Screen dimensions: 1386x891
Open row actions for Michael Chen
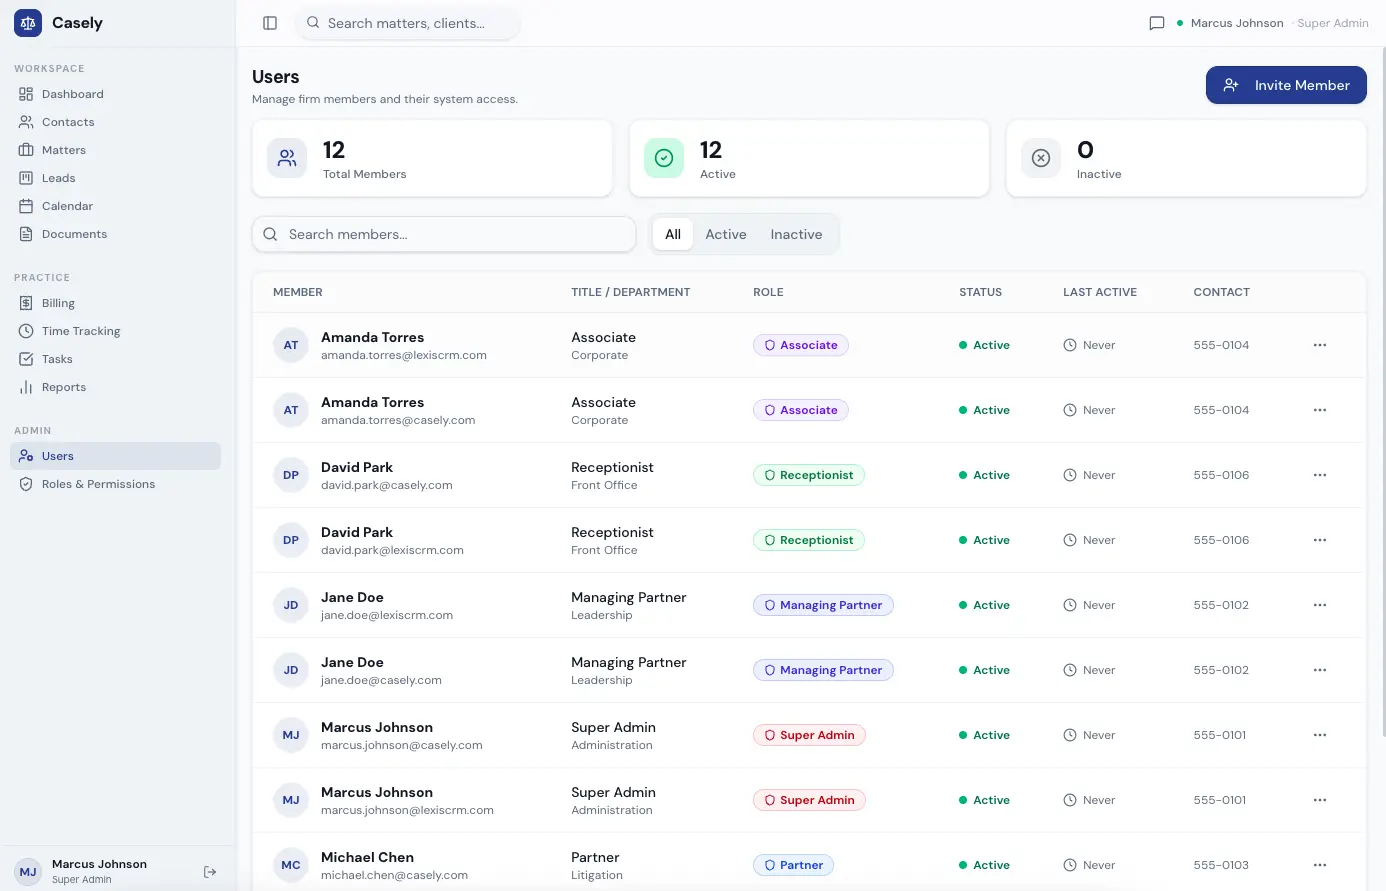click(1320, 865)
